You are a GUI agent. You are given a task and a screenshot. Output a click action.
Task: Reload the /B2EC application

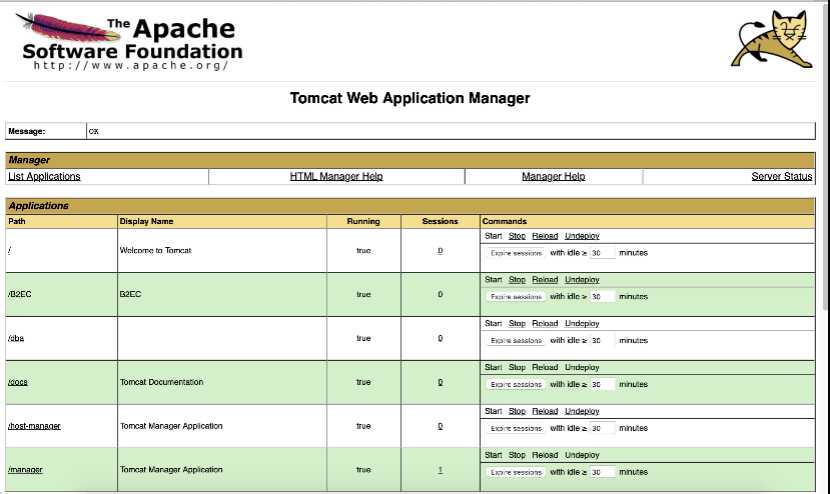click(x=545, y=280)
